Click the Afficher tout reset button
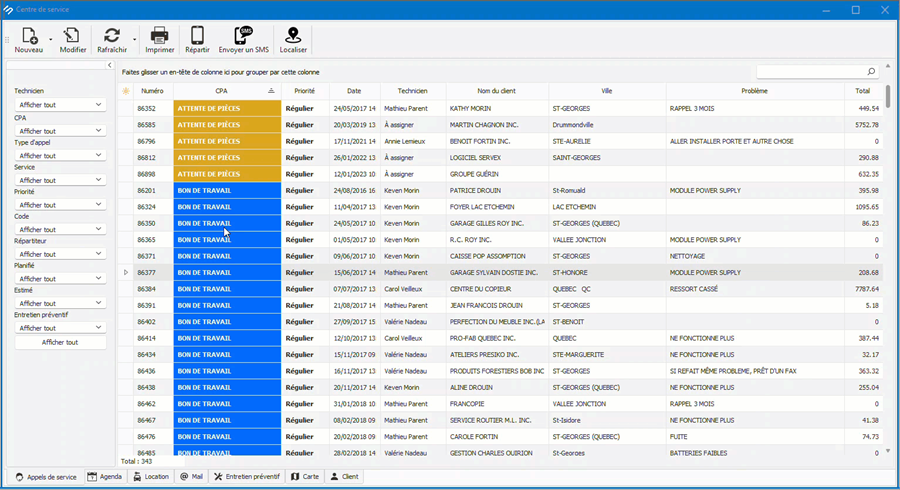This screenshot has width=900, height=490. [x=60, y=342]
